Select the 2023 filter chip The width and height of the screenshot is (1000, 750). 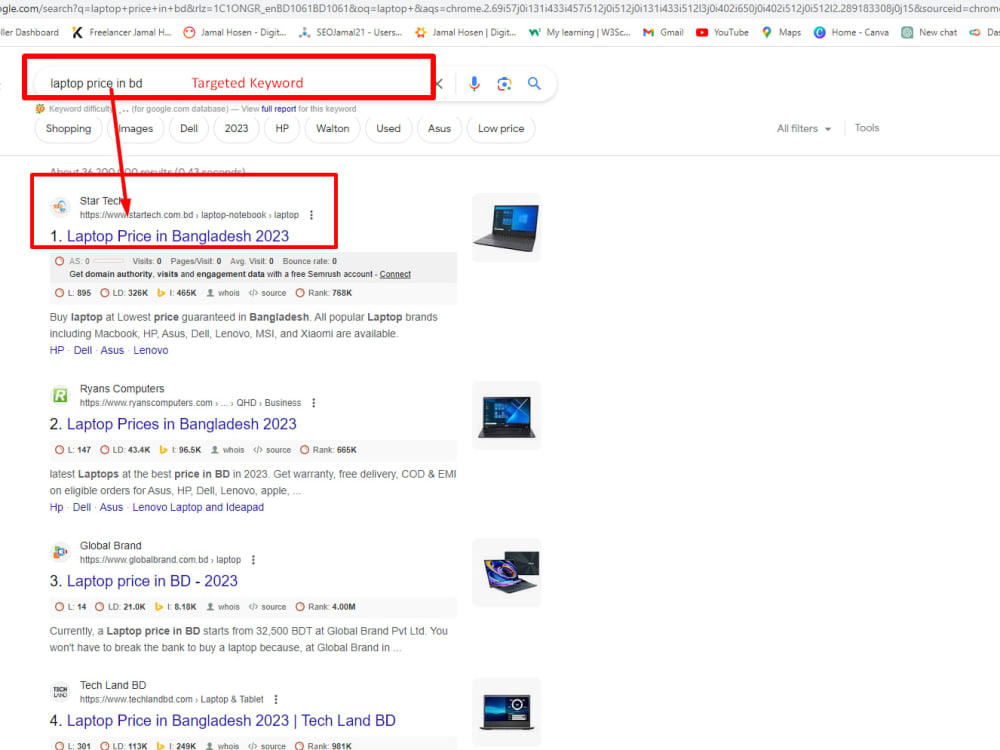(236, 129)
